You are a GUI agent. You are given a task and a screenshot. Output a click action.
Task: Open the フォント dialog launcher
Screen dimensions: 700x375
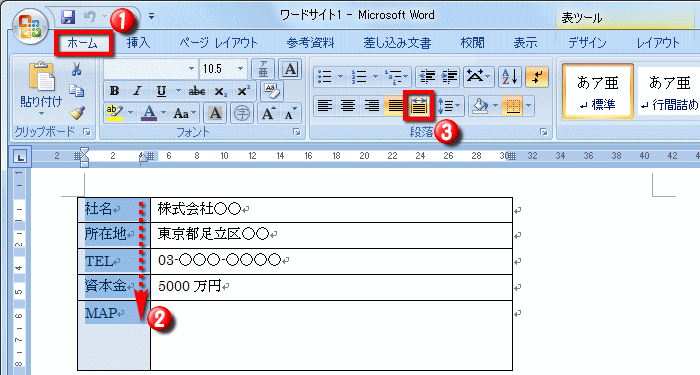point(296,132)
